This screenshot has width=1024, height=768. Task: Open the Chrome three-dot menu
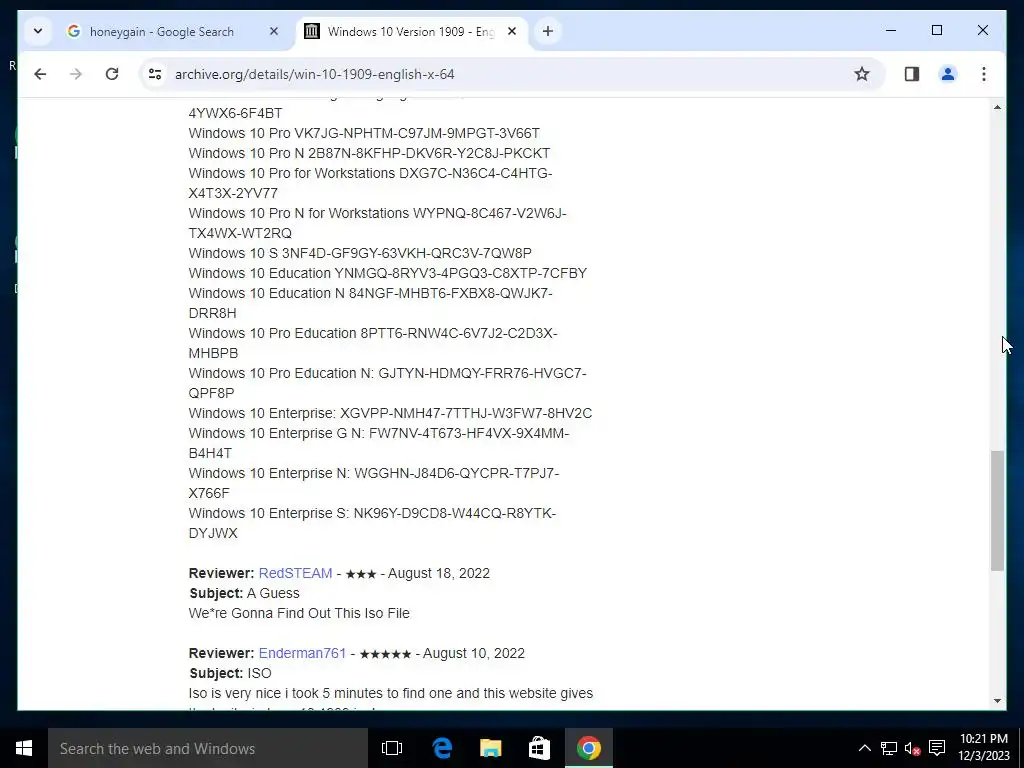[x=984, y=74]
